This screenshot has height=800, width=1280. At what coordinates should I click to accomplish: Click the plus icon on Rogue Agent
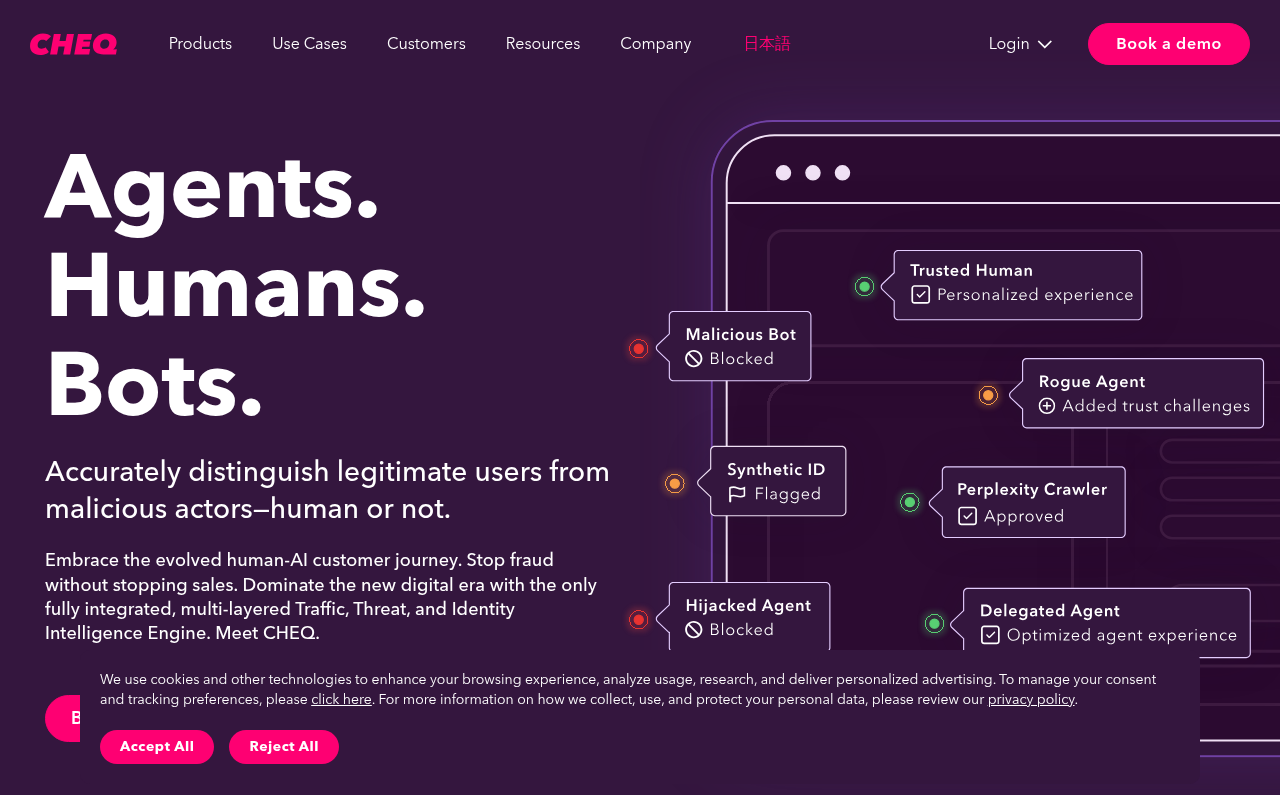tap(1047, 406)
